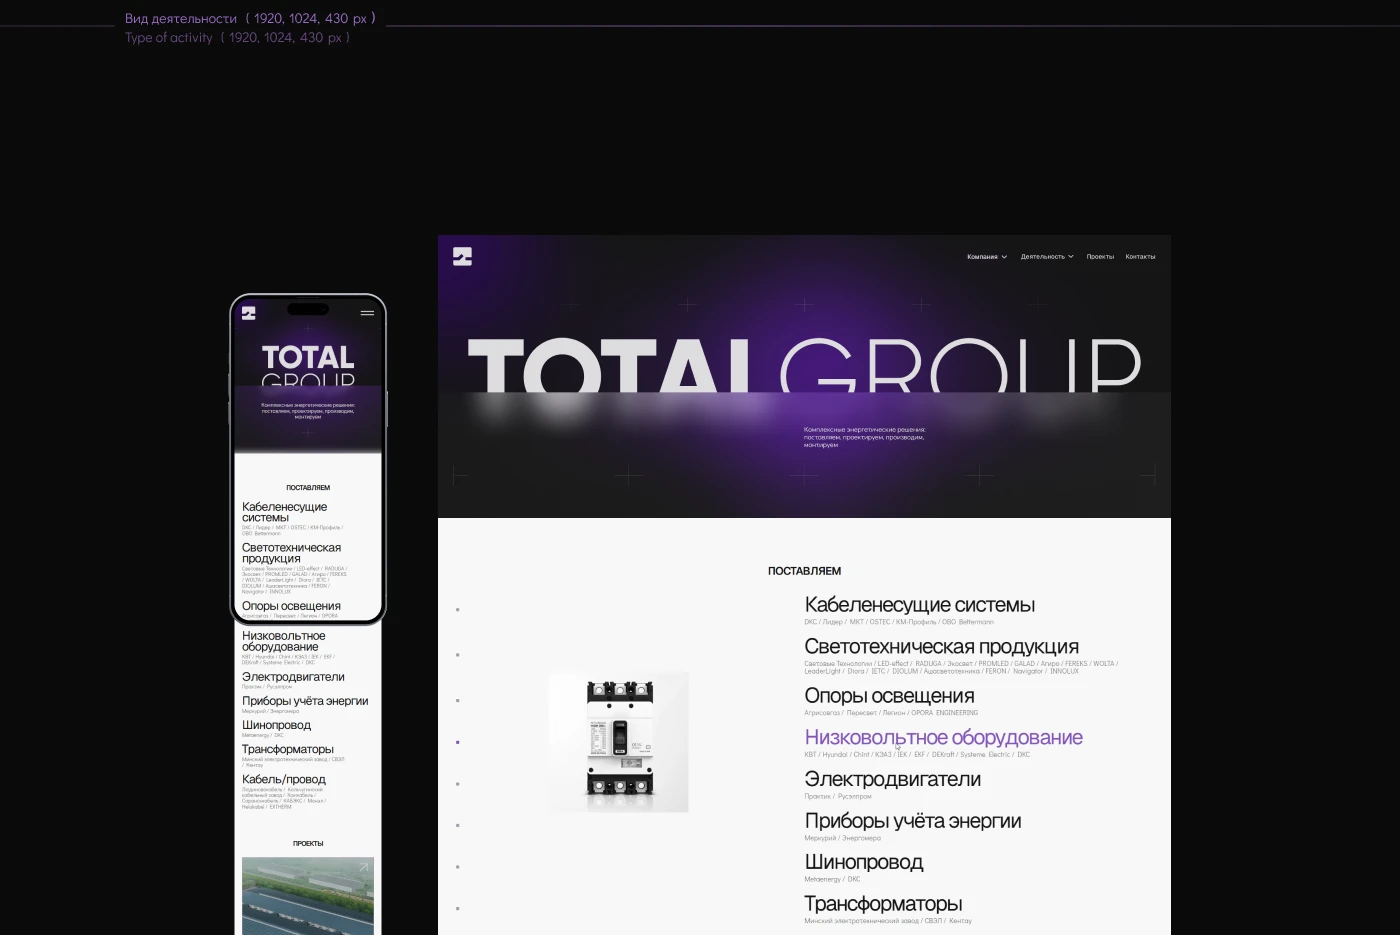Tap the logo icon in the phone mockup
Screen dimensions: 1400x935
(249, 313)
